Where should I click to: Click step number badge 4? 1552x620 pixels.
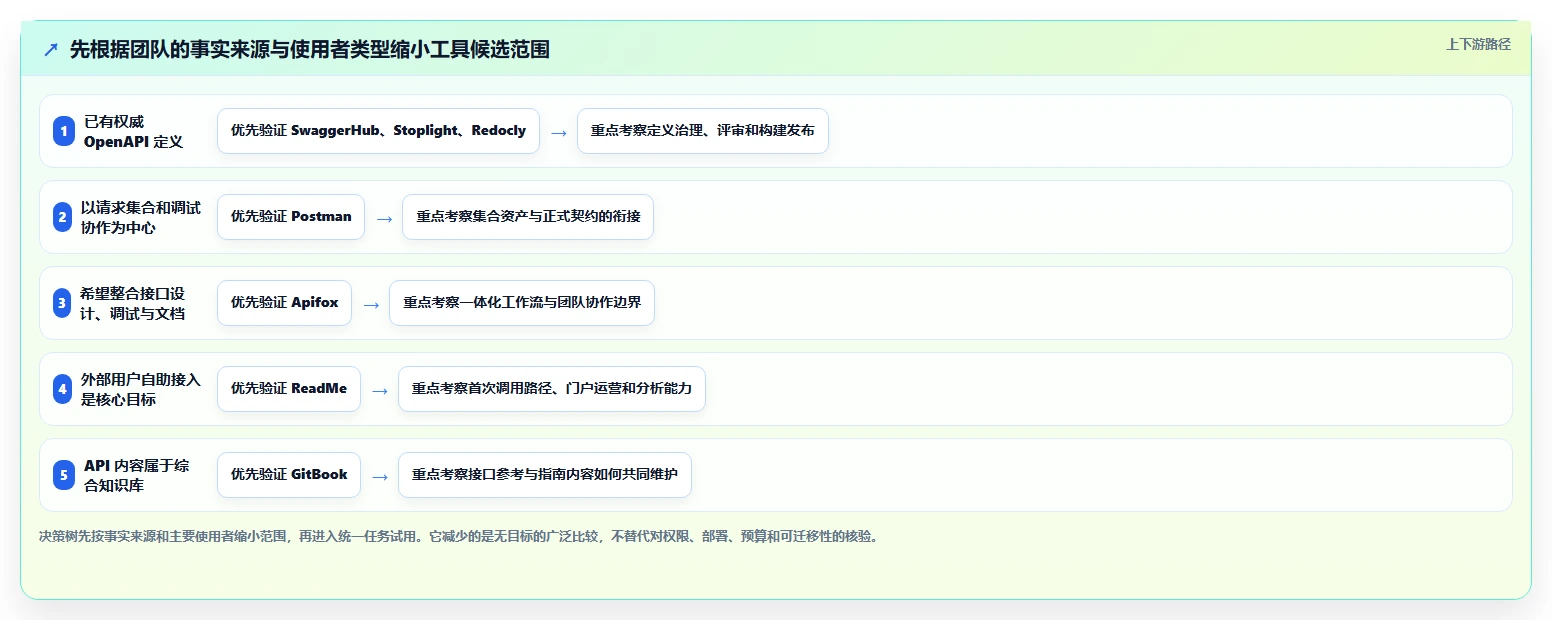pyautogui.click(x=63, y=389)
